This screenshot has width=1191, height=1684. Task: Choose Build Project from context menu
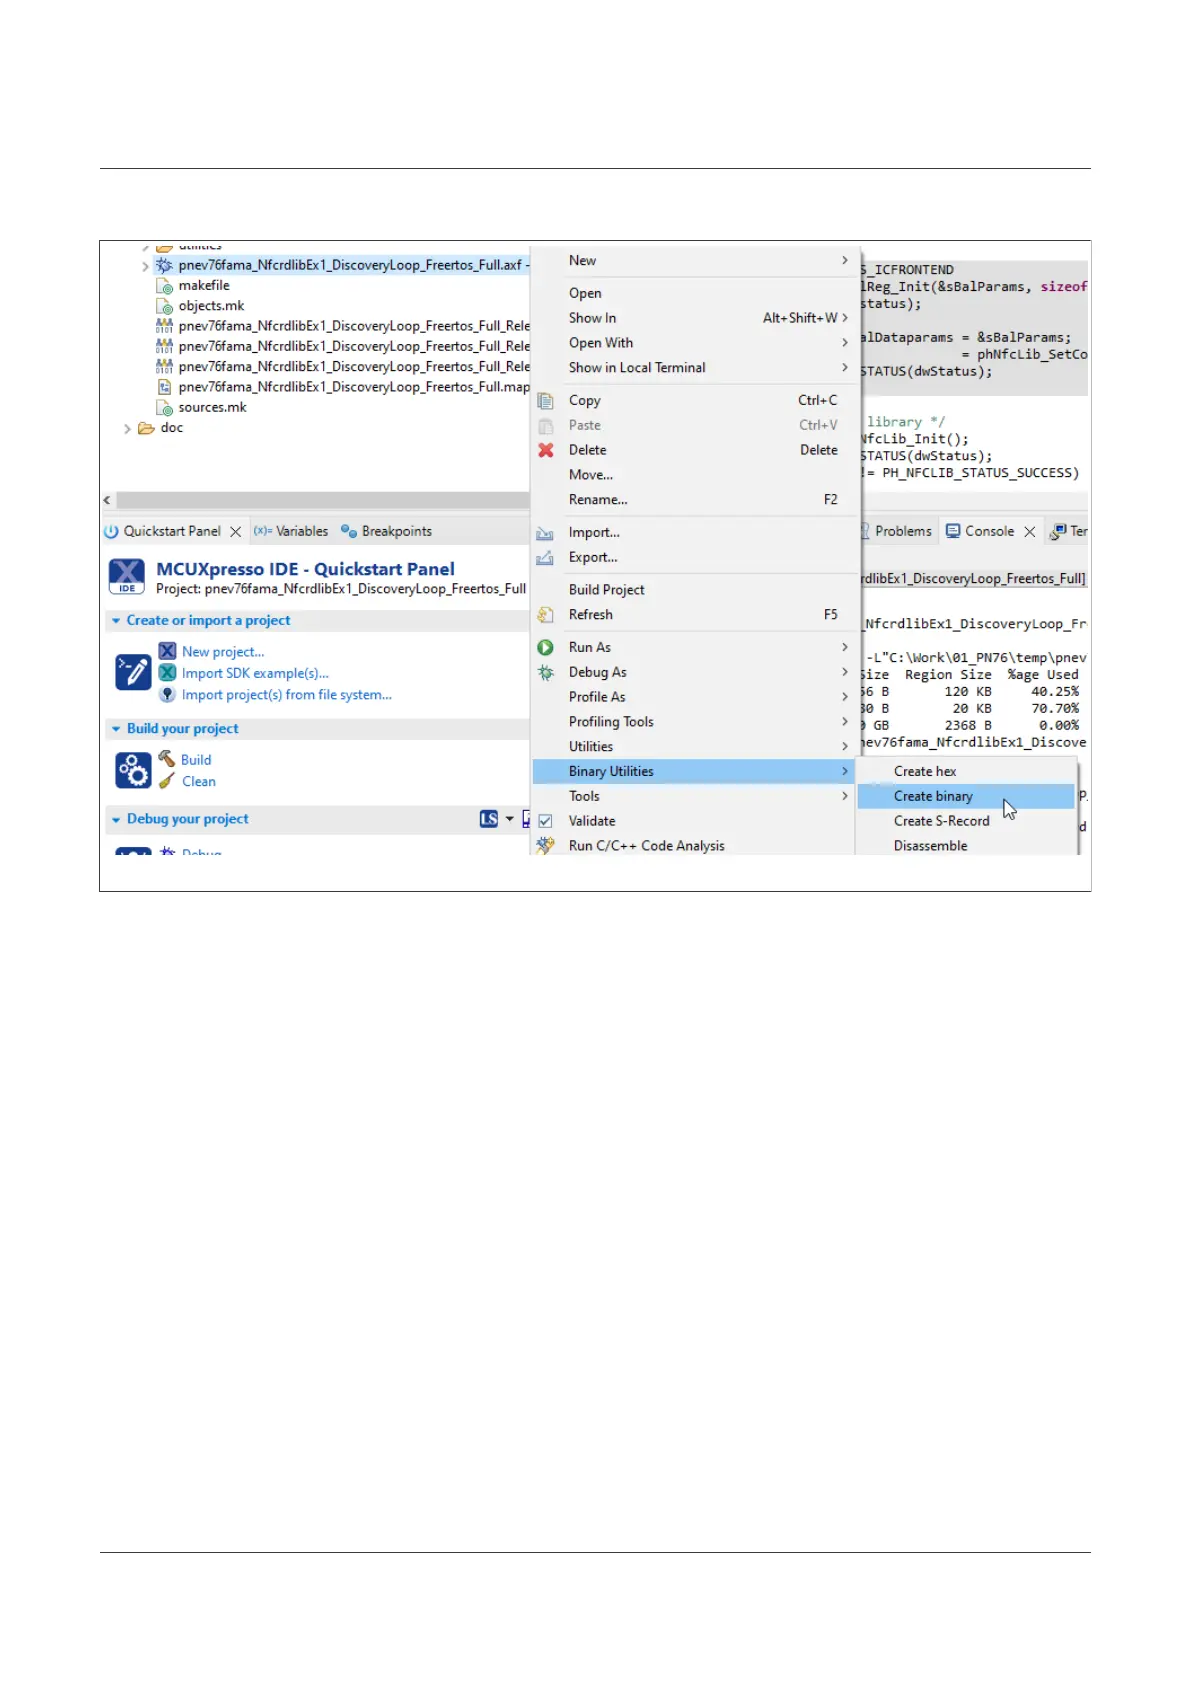696,590
